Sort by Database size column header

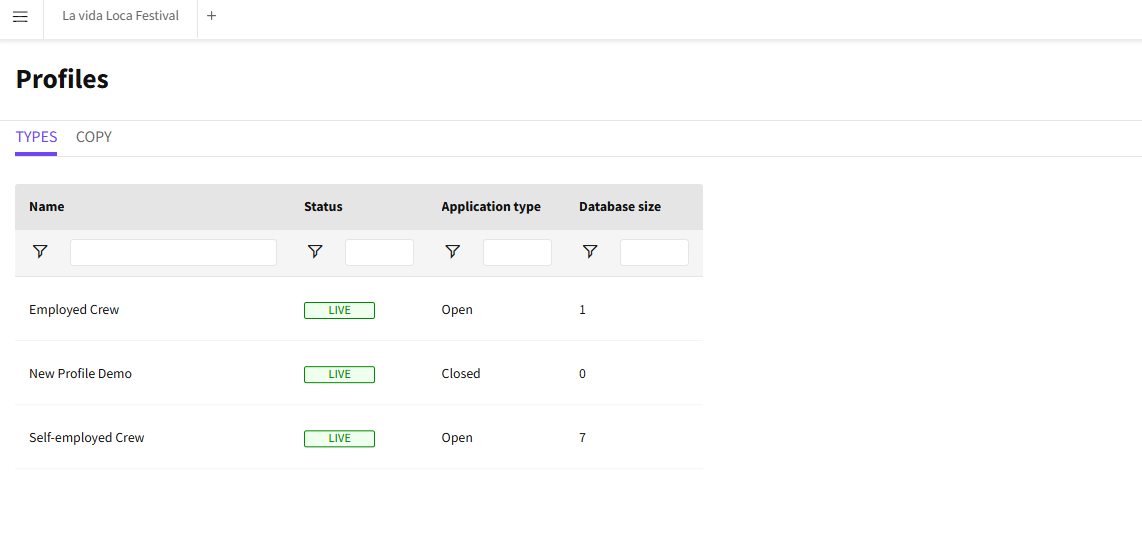pyautogui.click(x=620, y=207)
